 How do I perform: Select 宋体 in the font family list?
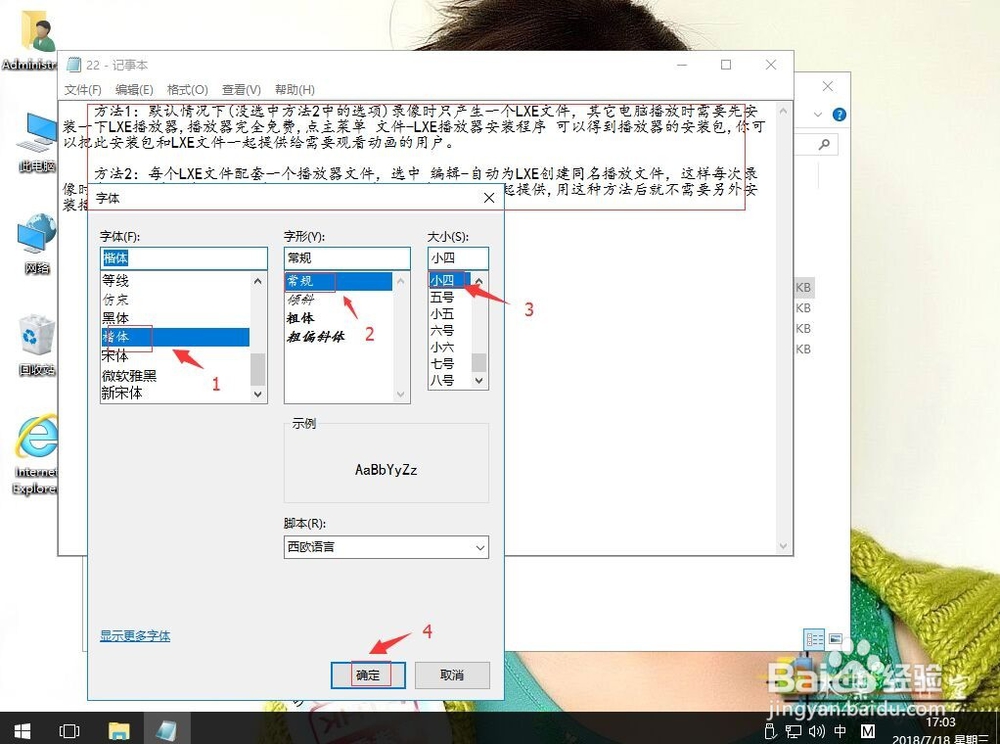[x=116, y=356]
